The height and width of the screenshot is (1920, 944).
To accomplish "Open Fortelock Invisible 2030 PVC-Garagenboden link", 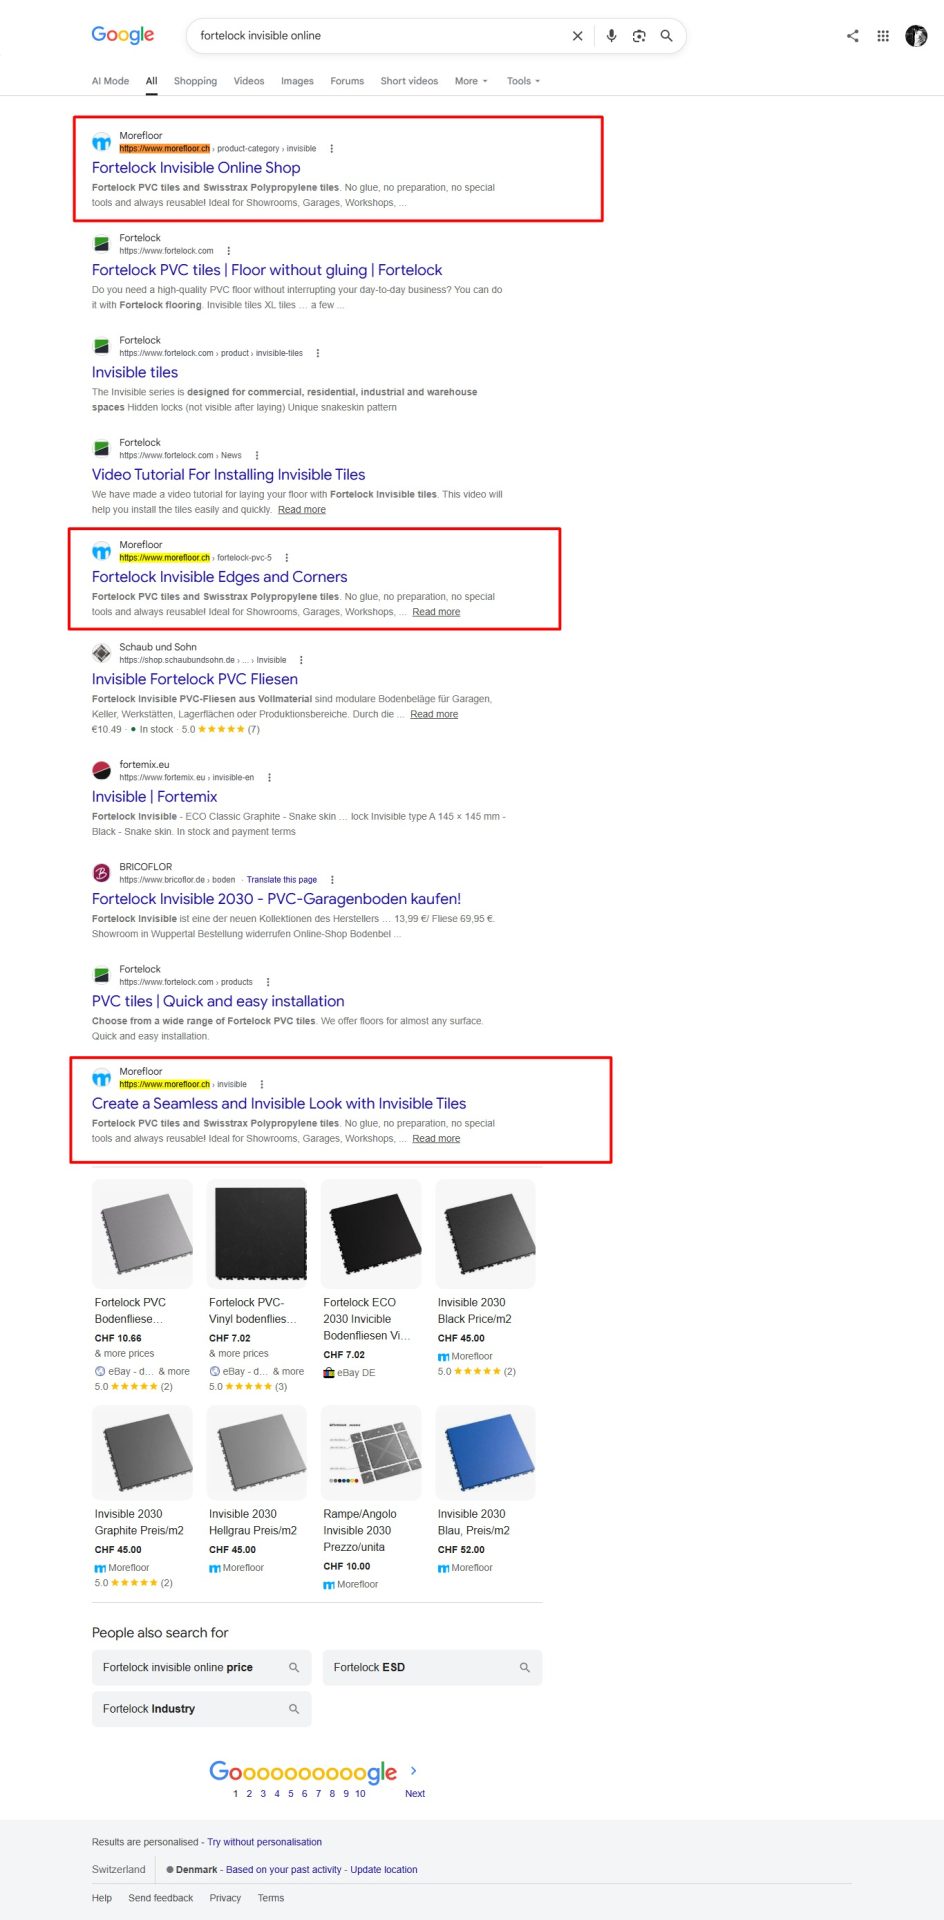I will (x=277, y=899).
